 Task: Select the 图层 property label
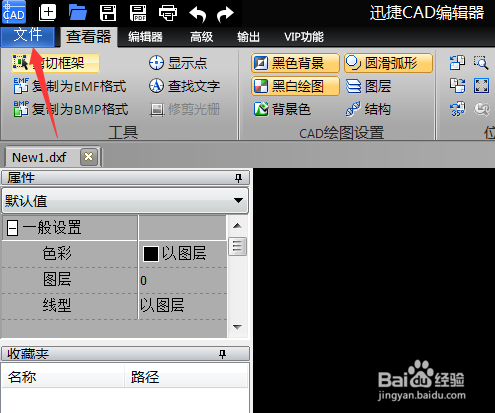57,280
